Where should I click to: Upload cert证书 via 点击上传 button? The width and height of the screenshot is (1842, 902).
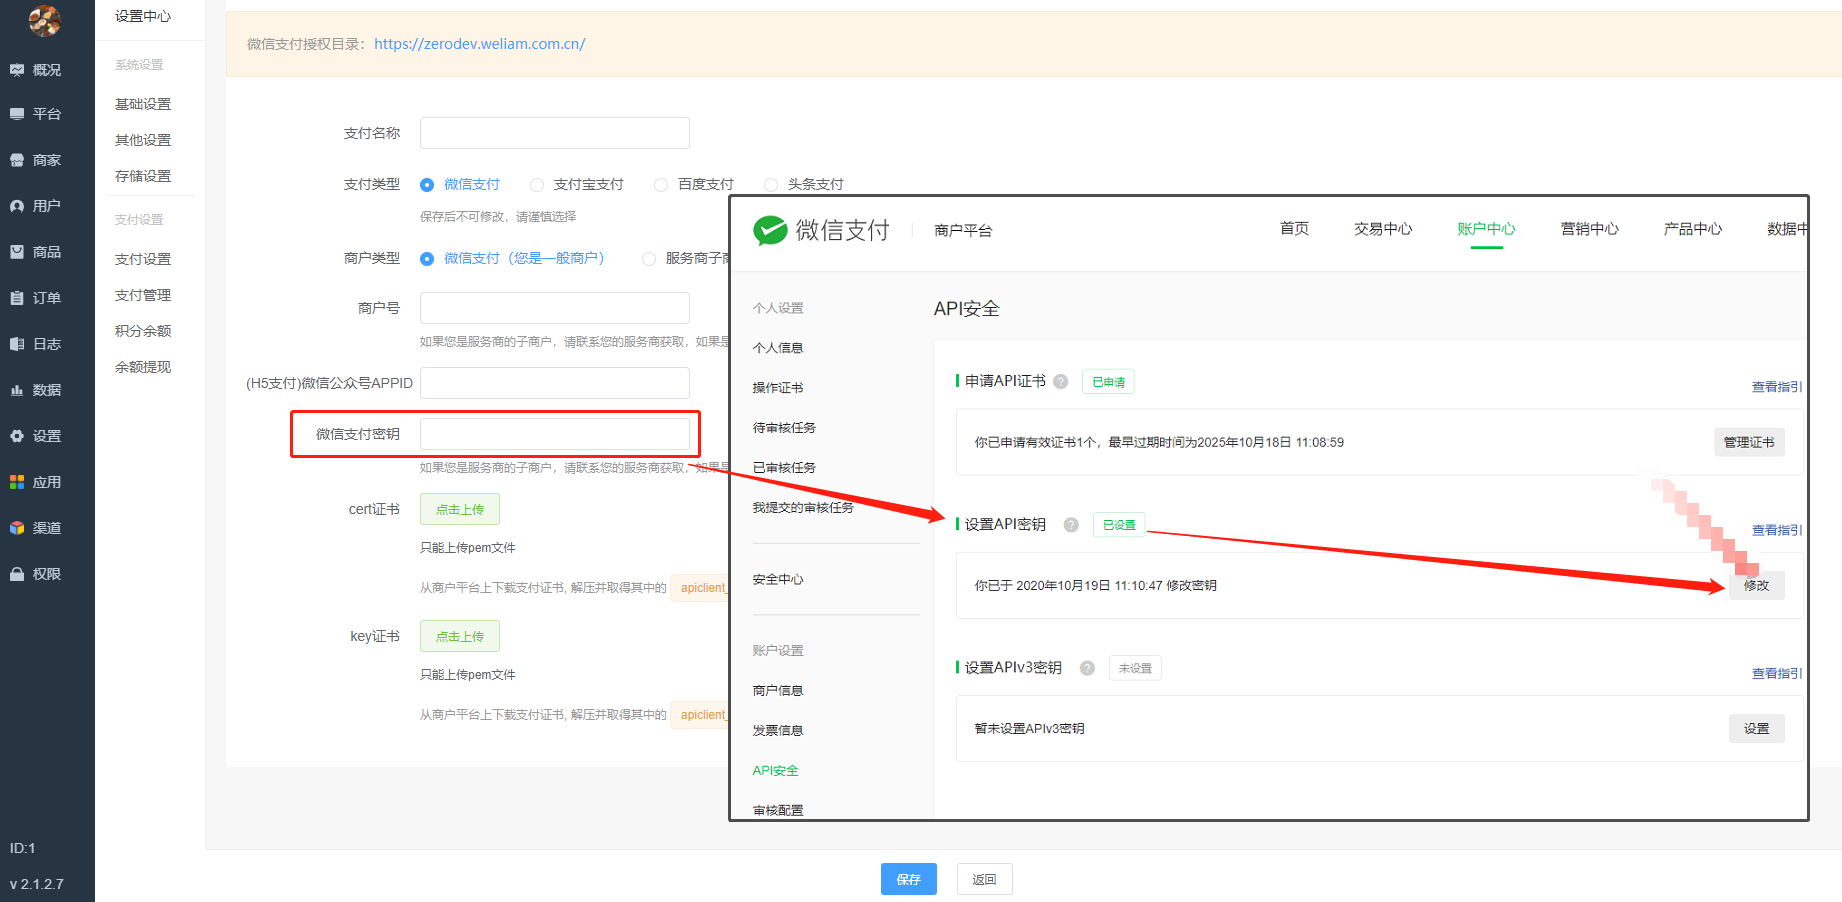coord(460,509)
